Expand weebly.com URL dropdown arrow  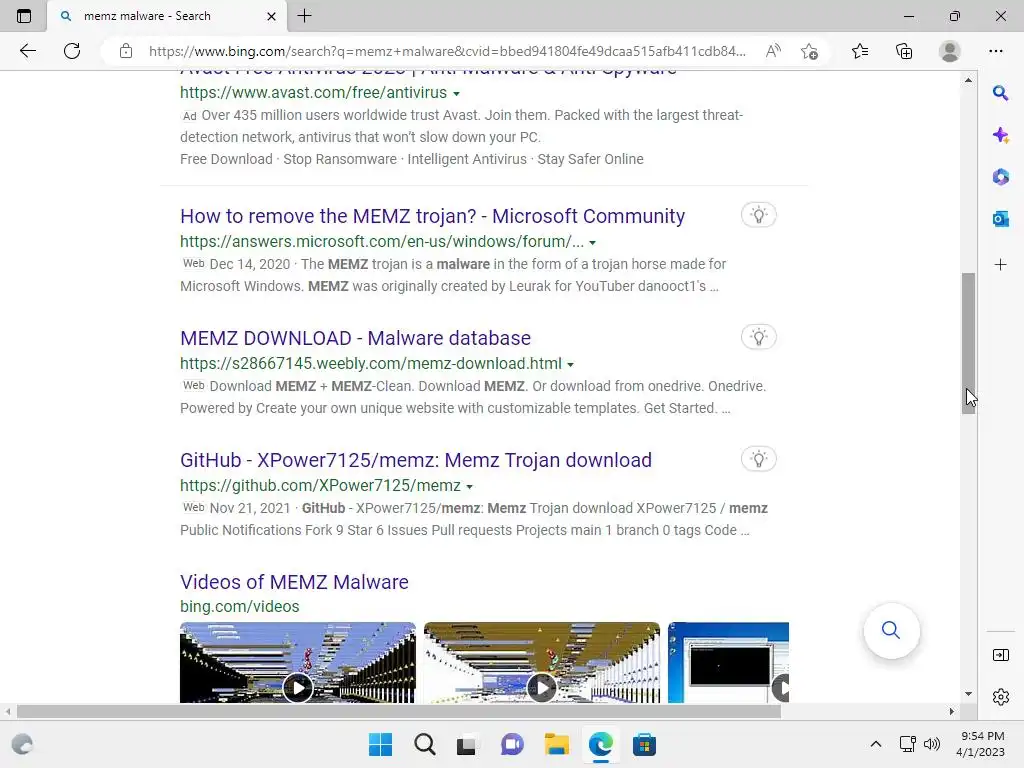(570, 365)
